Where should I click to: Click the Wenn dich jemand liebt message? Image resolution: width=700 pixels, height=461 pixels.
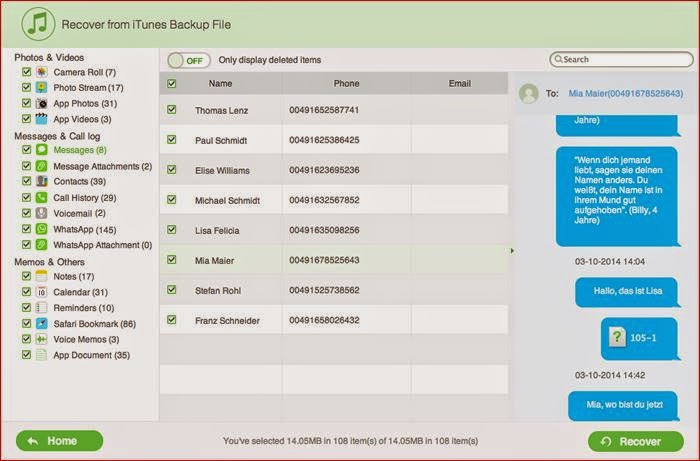pyautogui.click(x=617, y=196)
